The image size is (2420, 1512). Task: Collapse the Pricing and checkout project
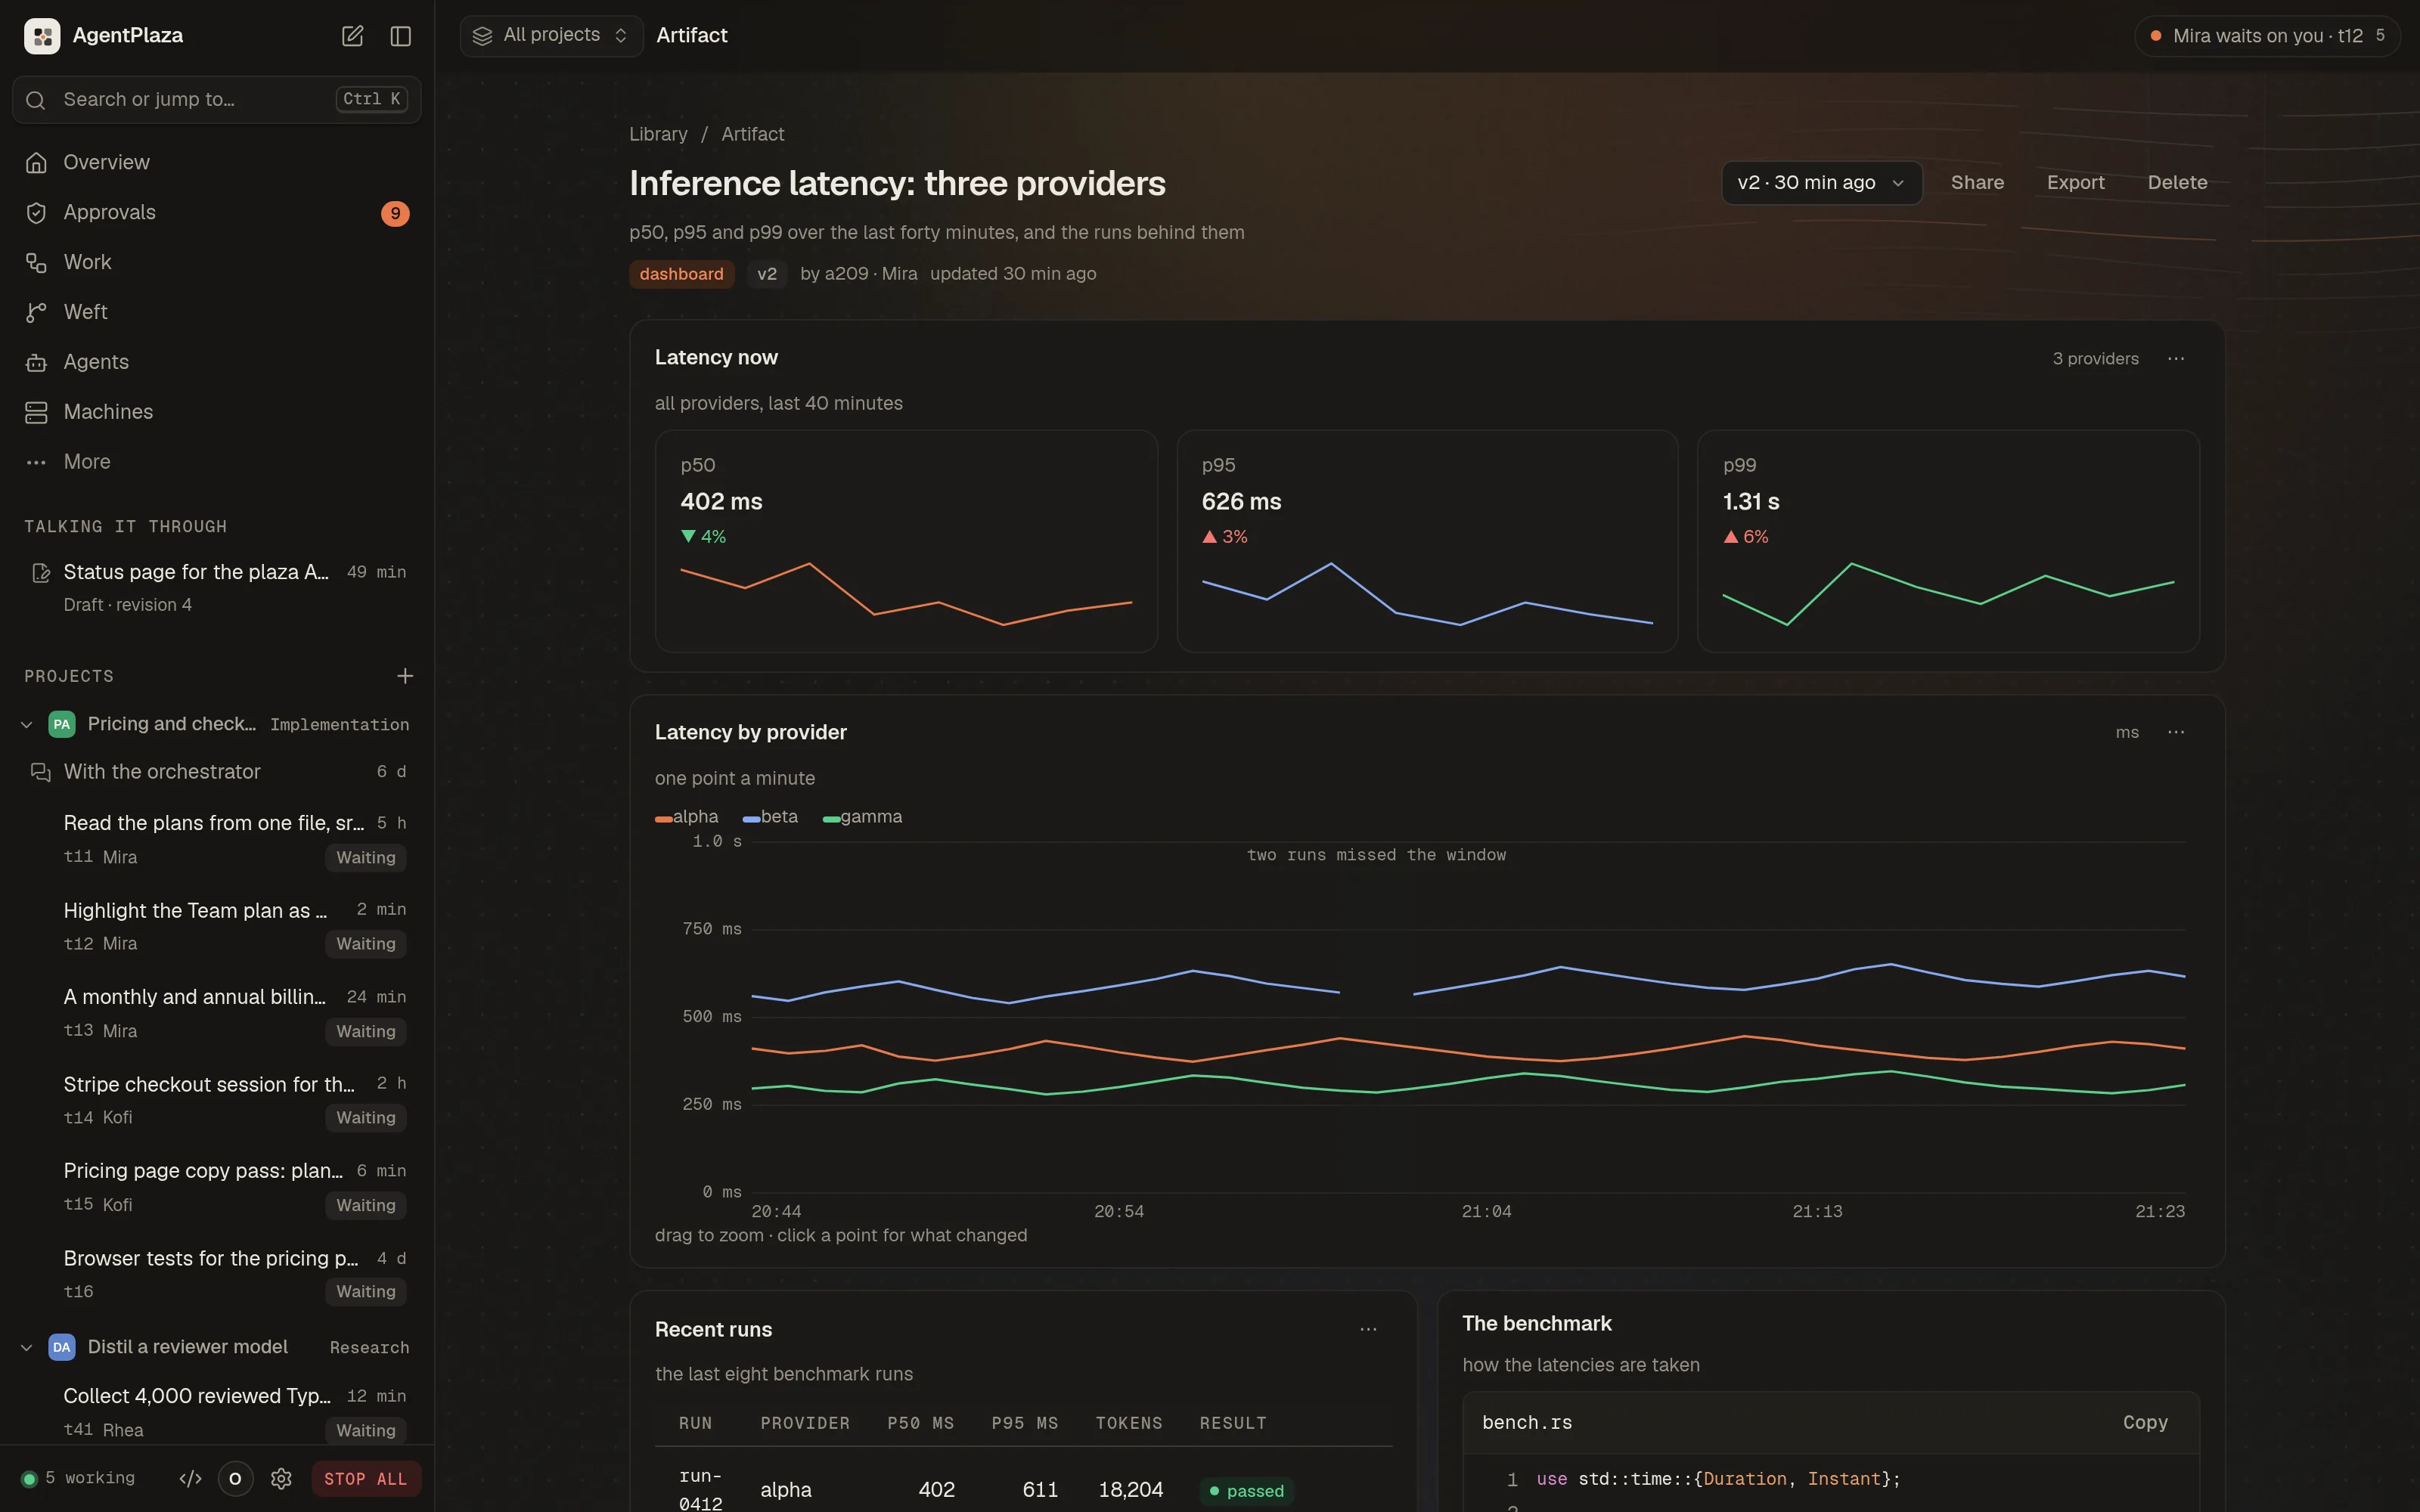27,724
